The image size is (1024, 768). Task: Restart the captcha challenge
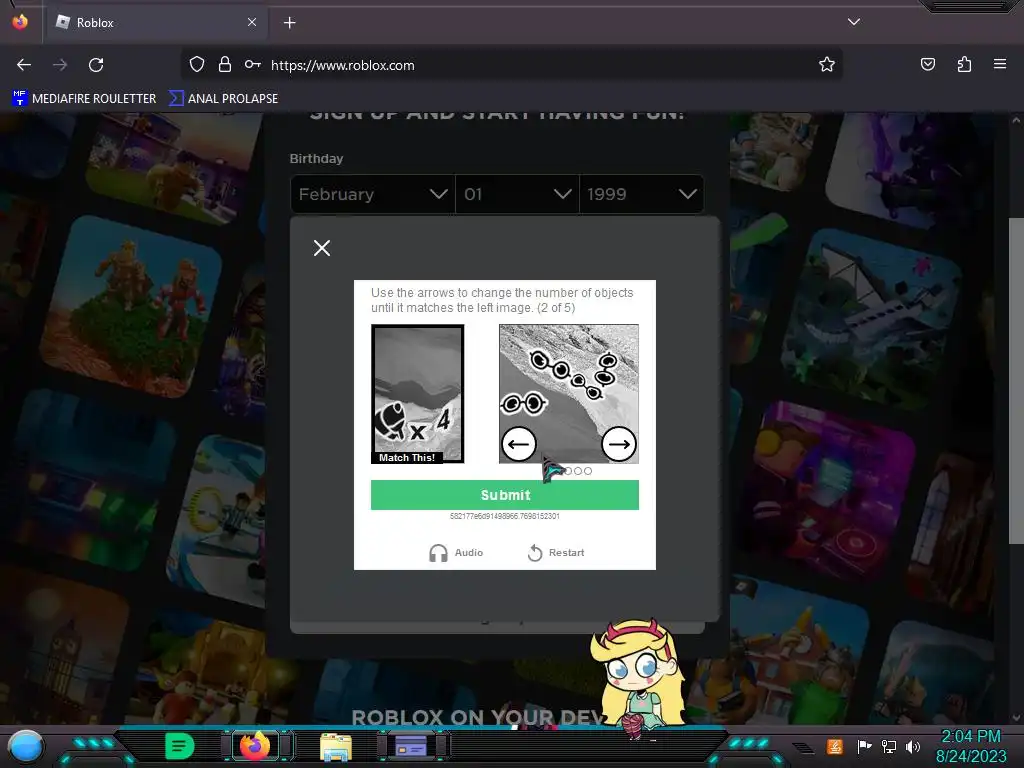(x=556, y=552)
